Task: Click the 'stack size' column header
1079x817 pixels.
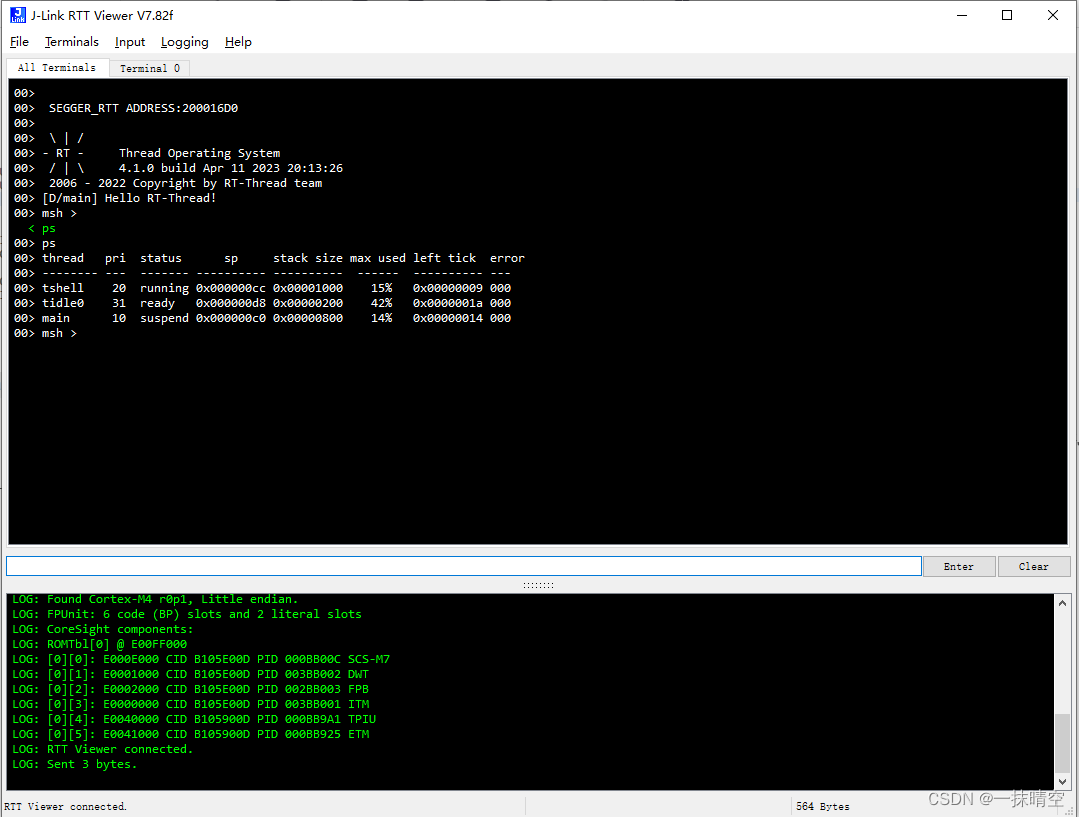Action: coord(308,258)
